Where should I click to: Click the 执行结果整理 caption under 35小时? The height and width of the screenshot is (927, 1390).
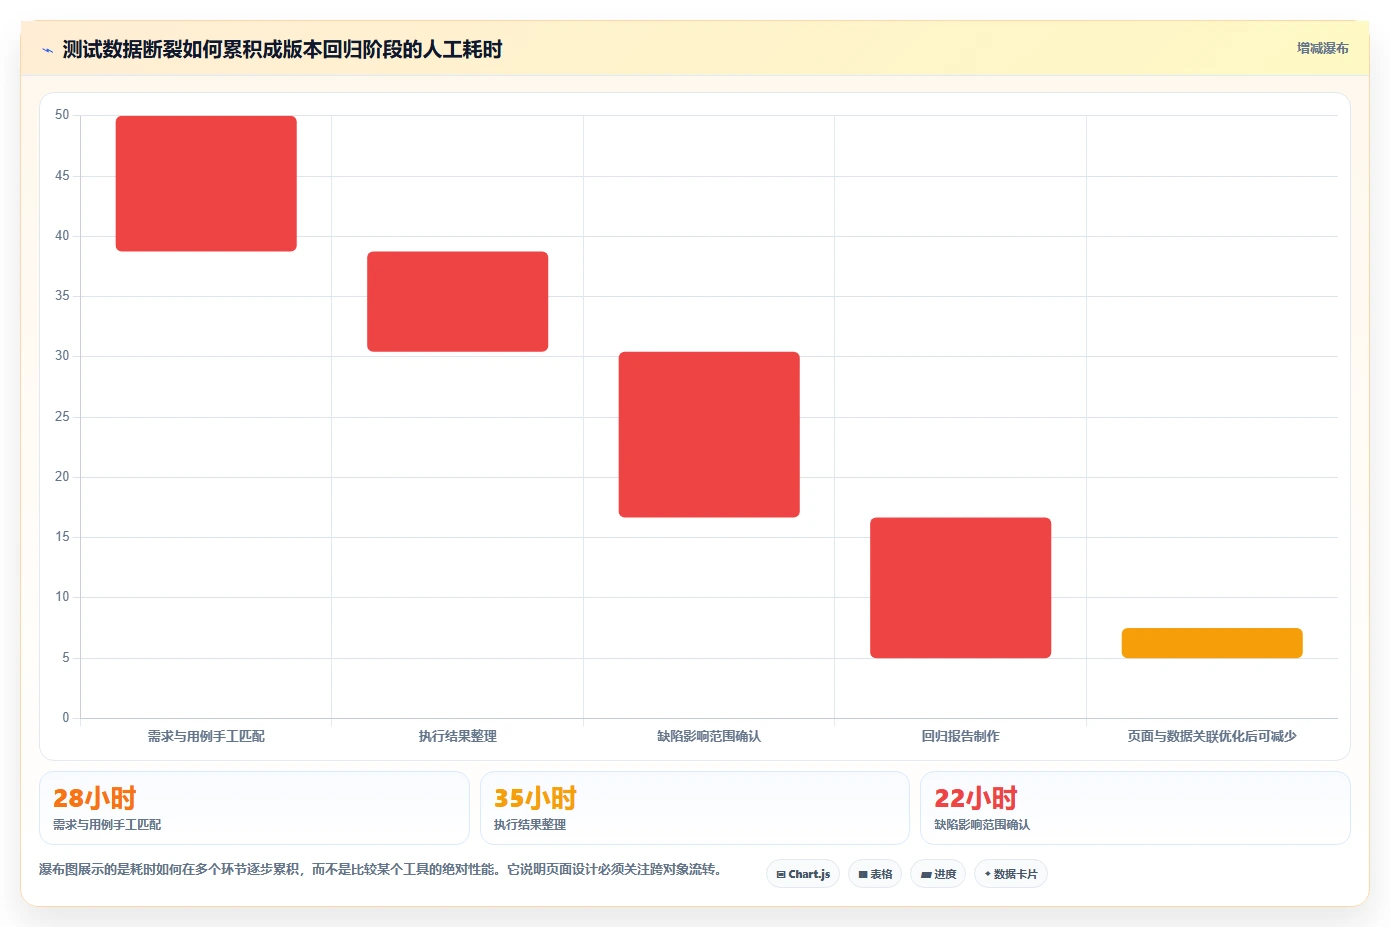[530, 825]
